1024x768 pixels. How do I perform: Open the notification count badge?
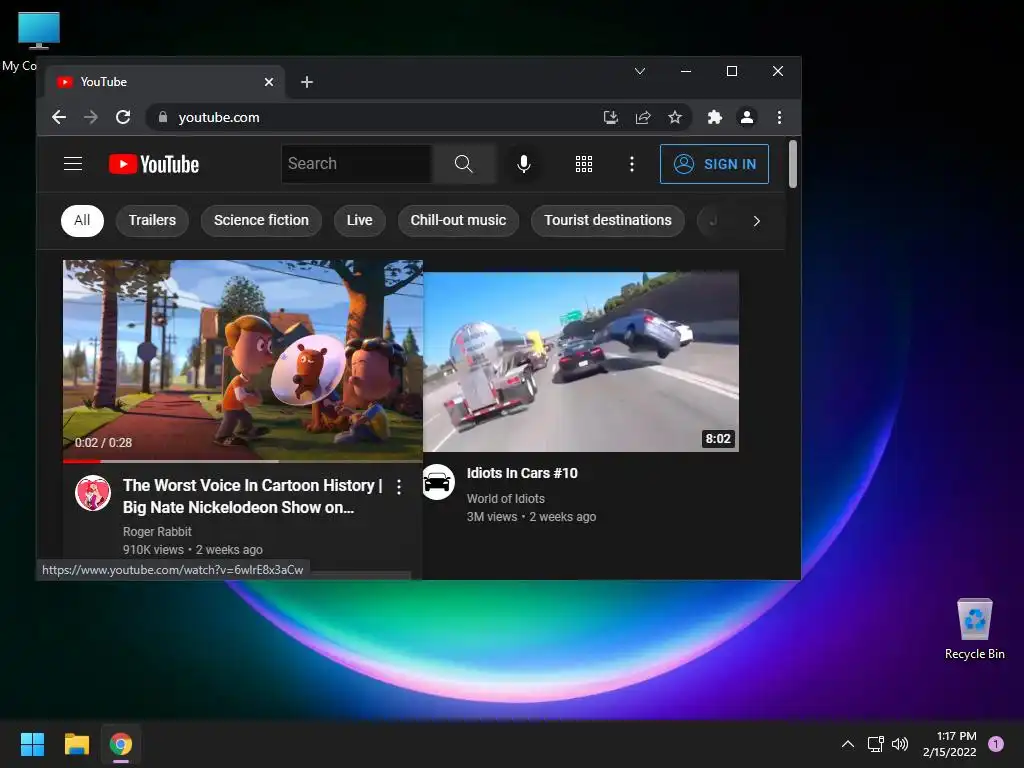(x=996, y=744)
